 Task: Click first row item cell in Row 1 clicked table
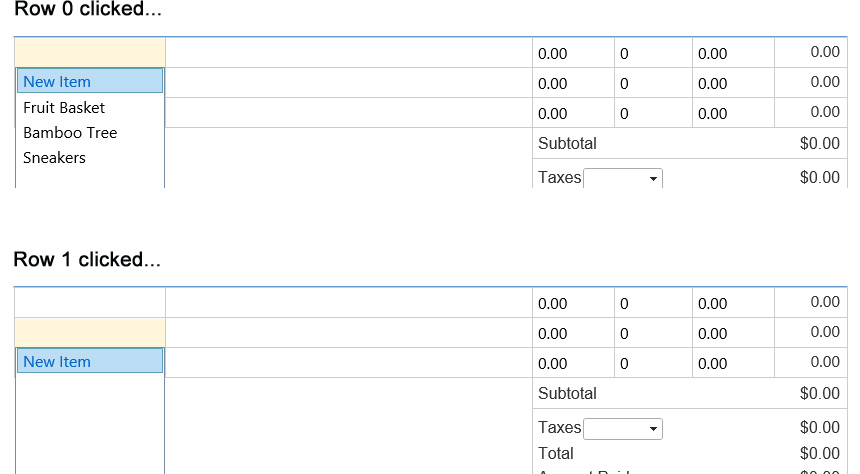tap(90, 302)
